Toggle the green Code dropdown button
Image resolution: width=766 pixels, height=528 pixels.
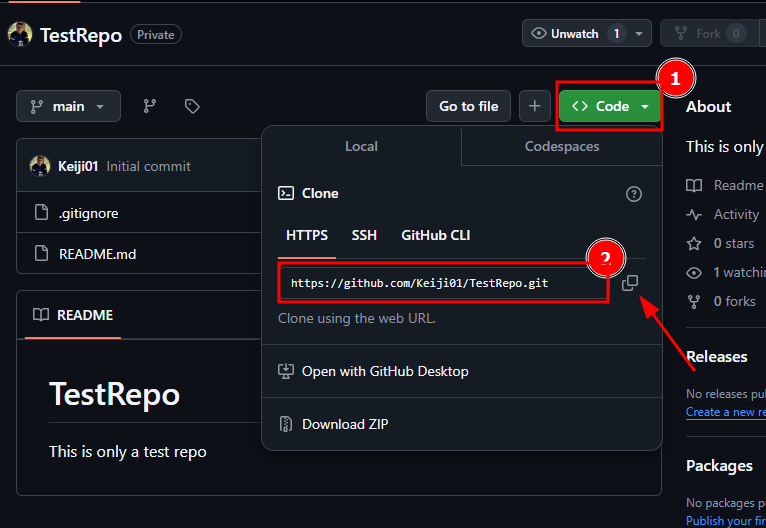pos(610,106)
